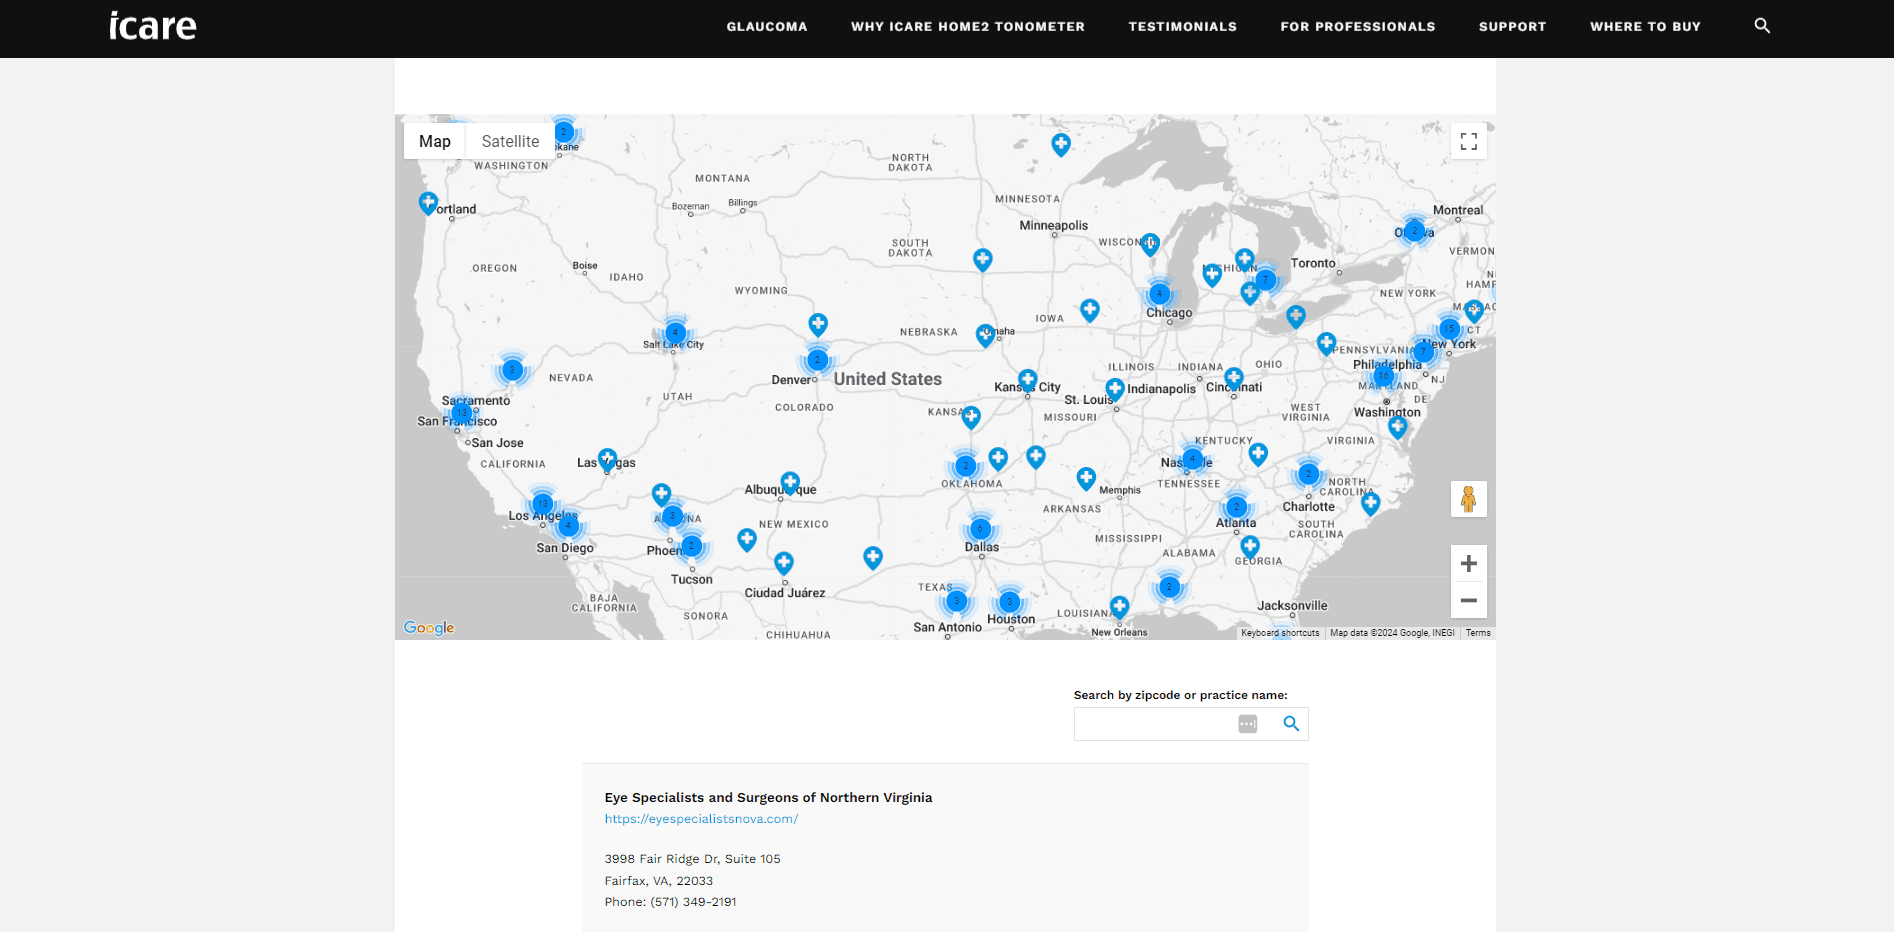Zoom in on the map
The width and height of the screenshot is (1894, 932).
(1468, 564)
